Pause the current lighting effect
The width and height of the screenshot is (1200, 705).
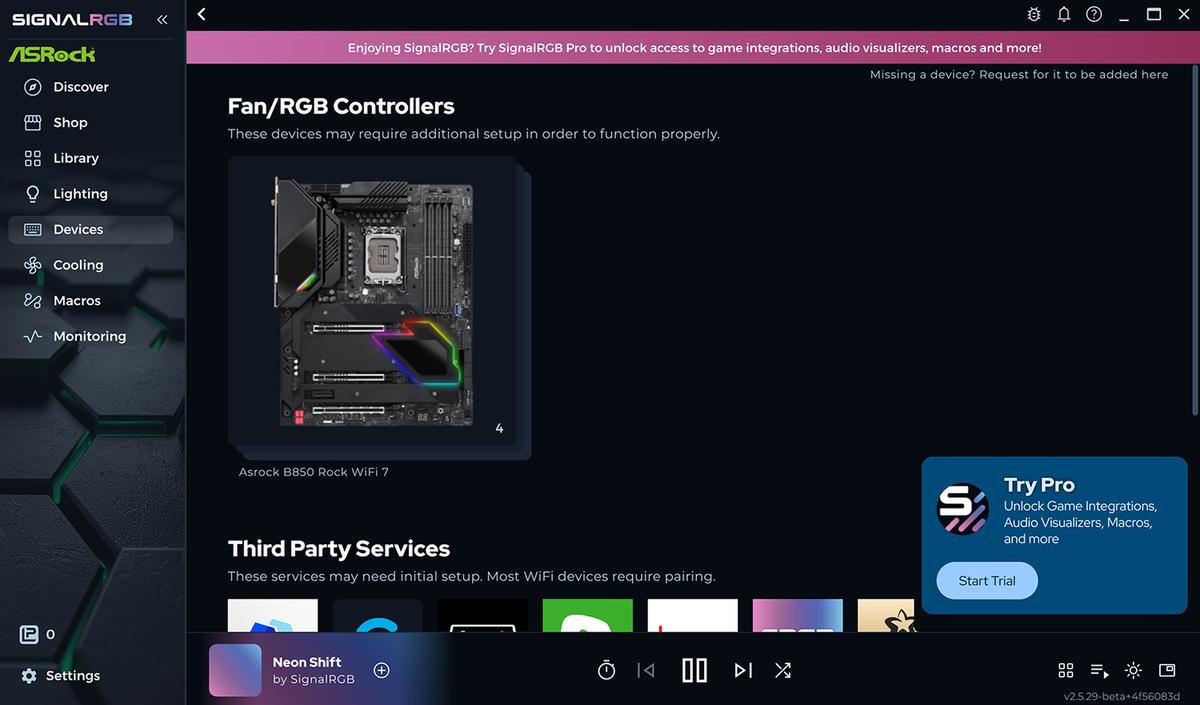694,670
